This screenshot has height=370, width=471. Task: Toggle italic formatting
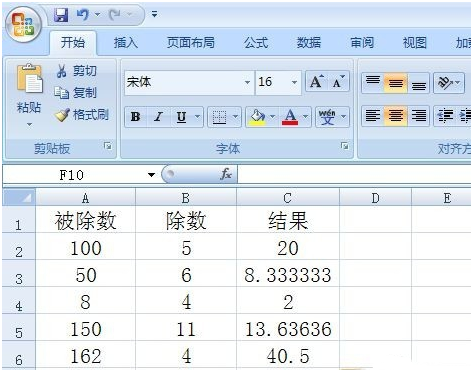[x=158, y=117]
